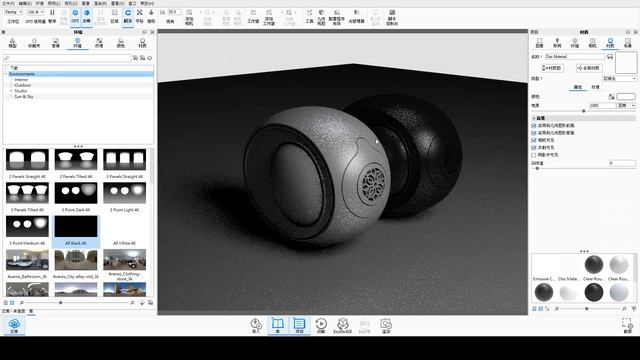Select the Sun & Sky folder
Viewport: 640px width, 360px height.
[24, 97]
